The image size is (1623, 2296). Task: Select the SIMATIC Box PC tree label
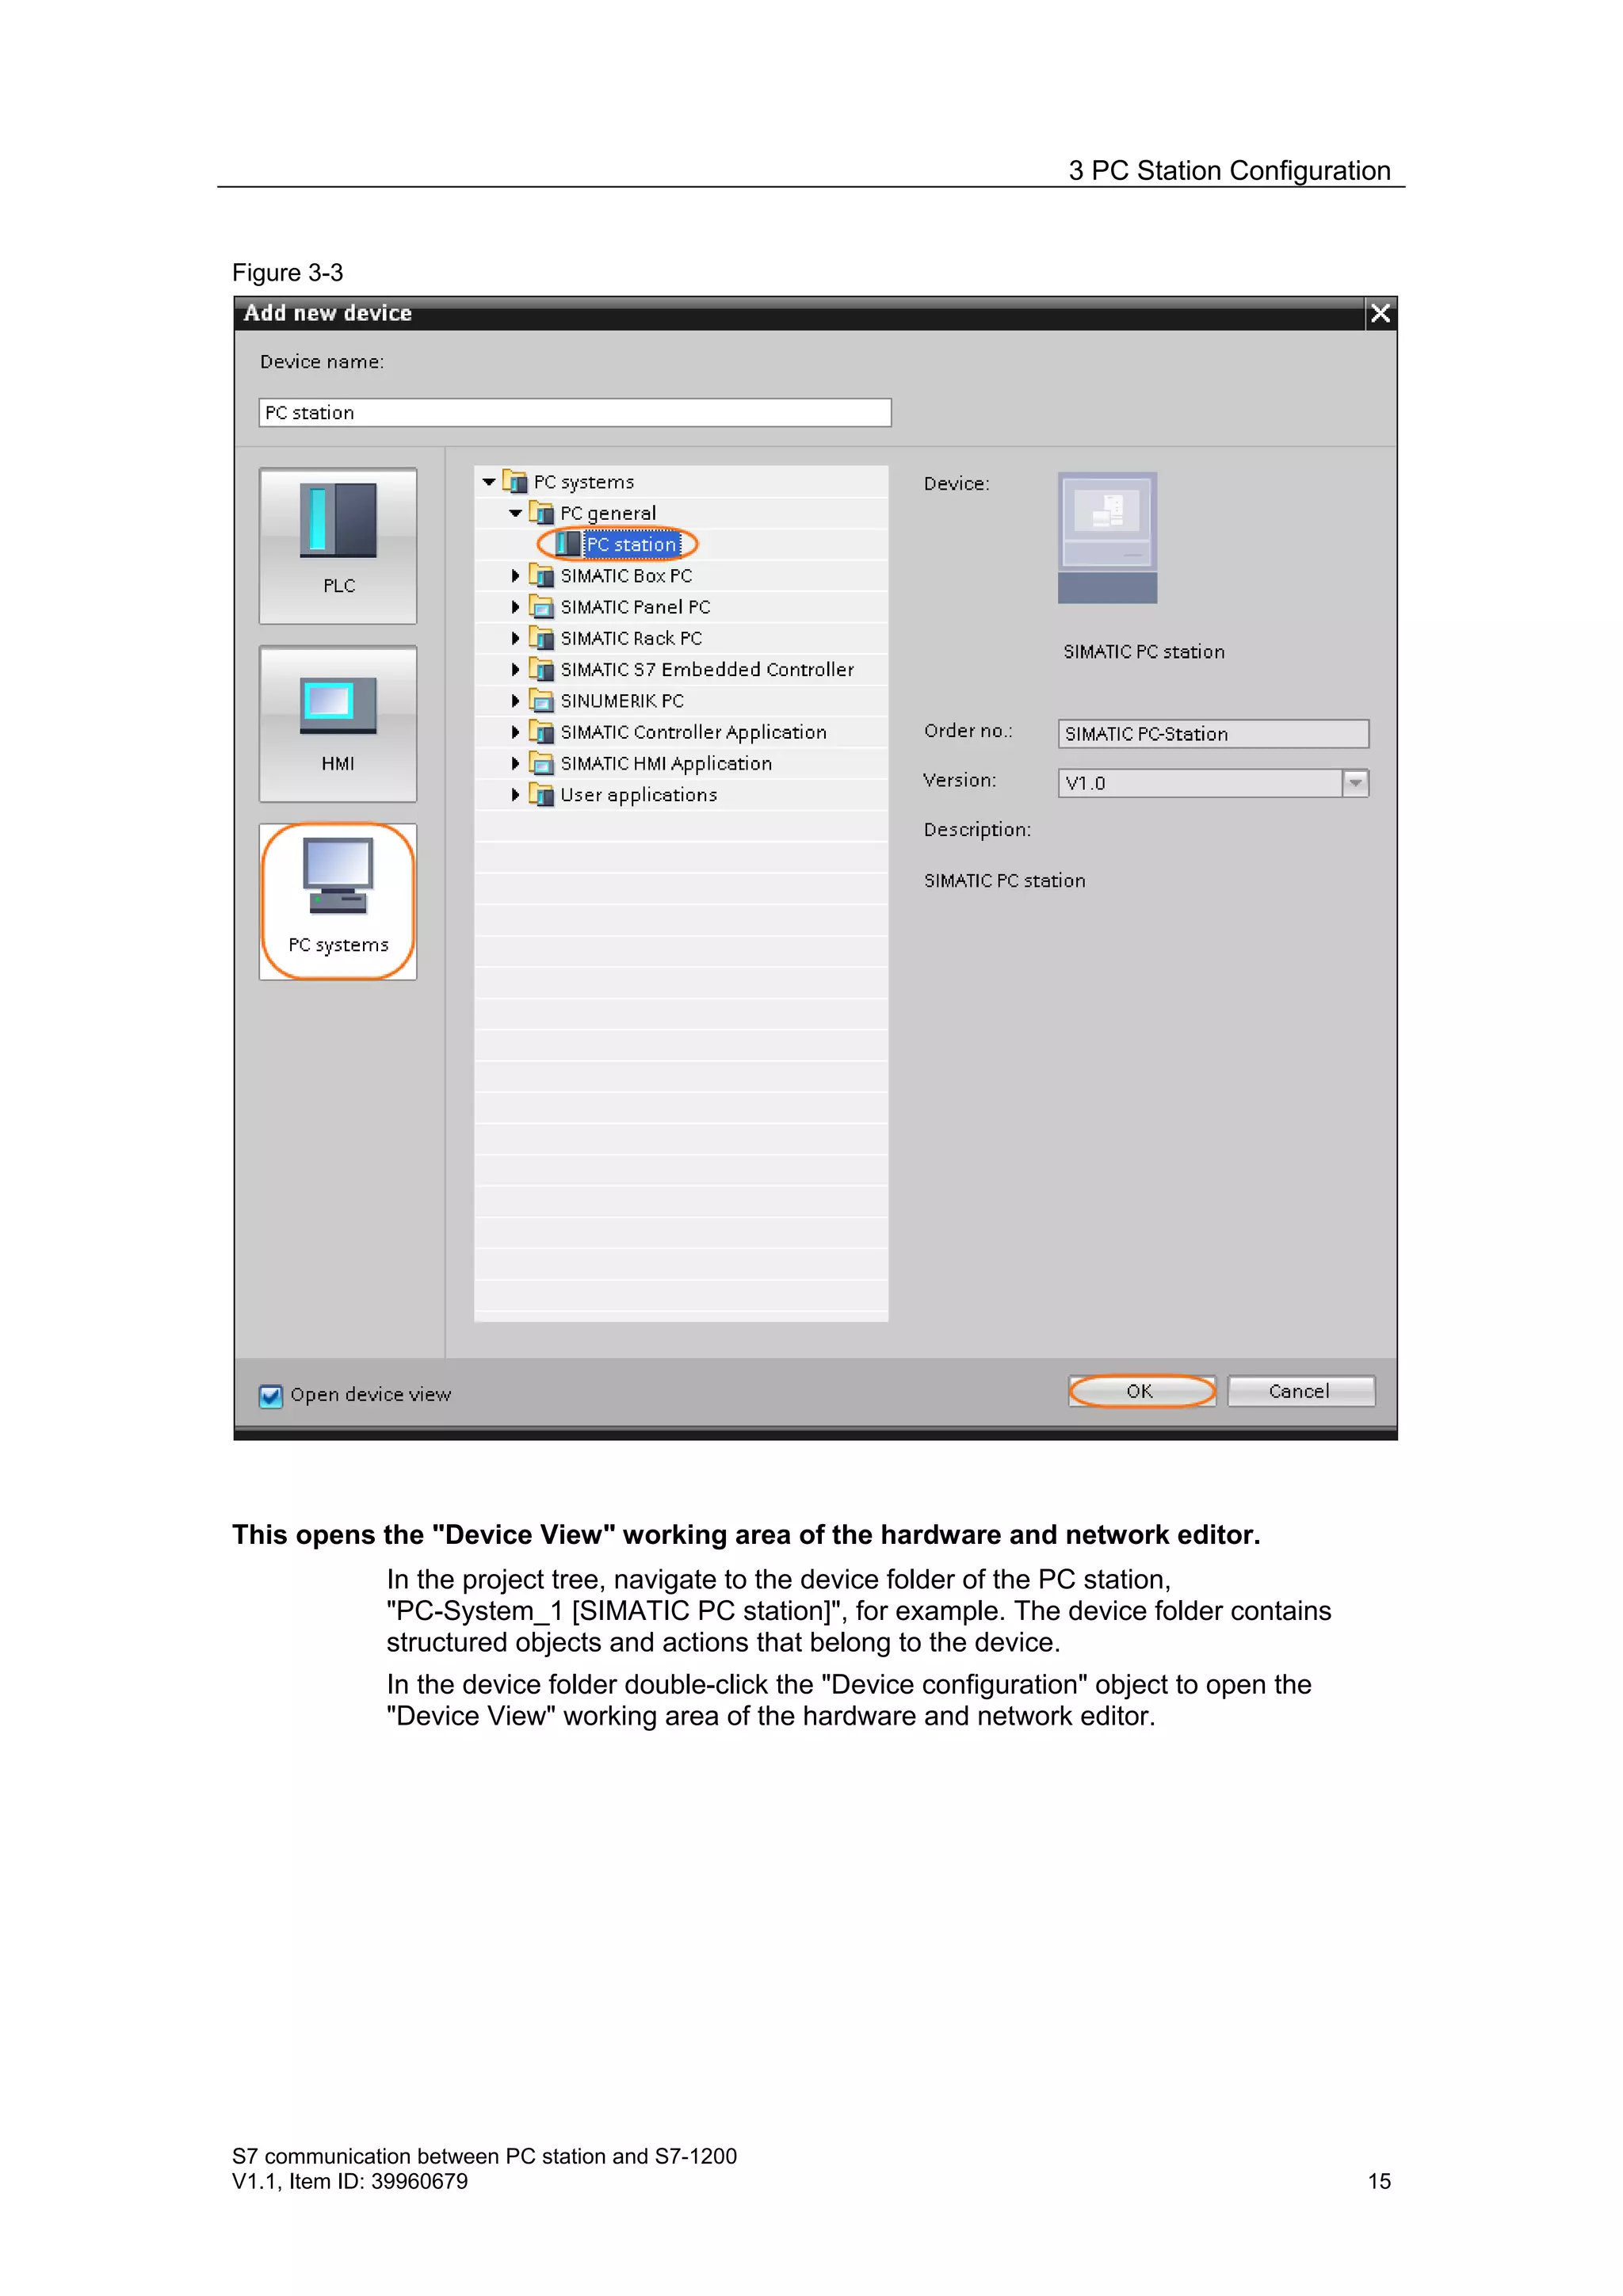tap(626, 576)
